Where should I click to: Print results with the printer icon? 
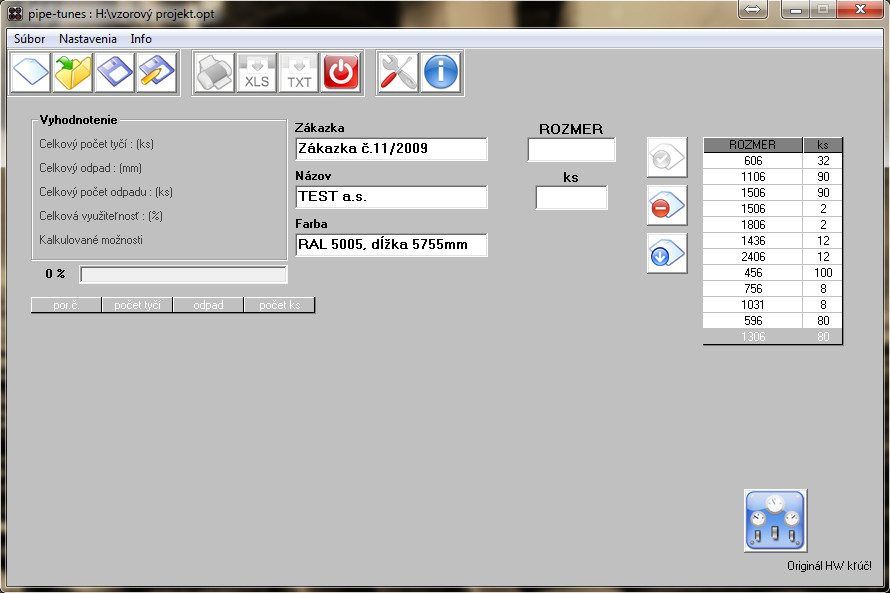click(215, 72)
